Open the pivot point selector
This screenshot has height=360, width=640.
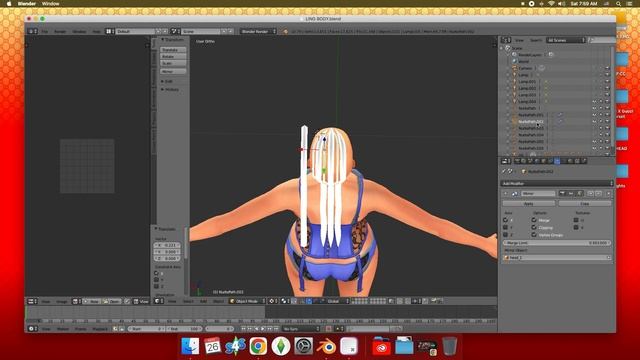(x=284, y=301)
